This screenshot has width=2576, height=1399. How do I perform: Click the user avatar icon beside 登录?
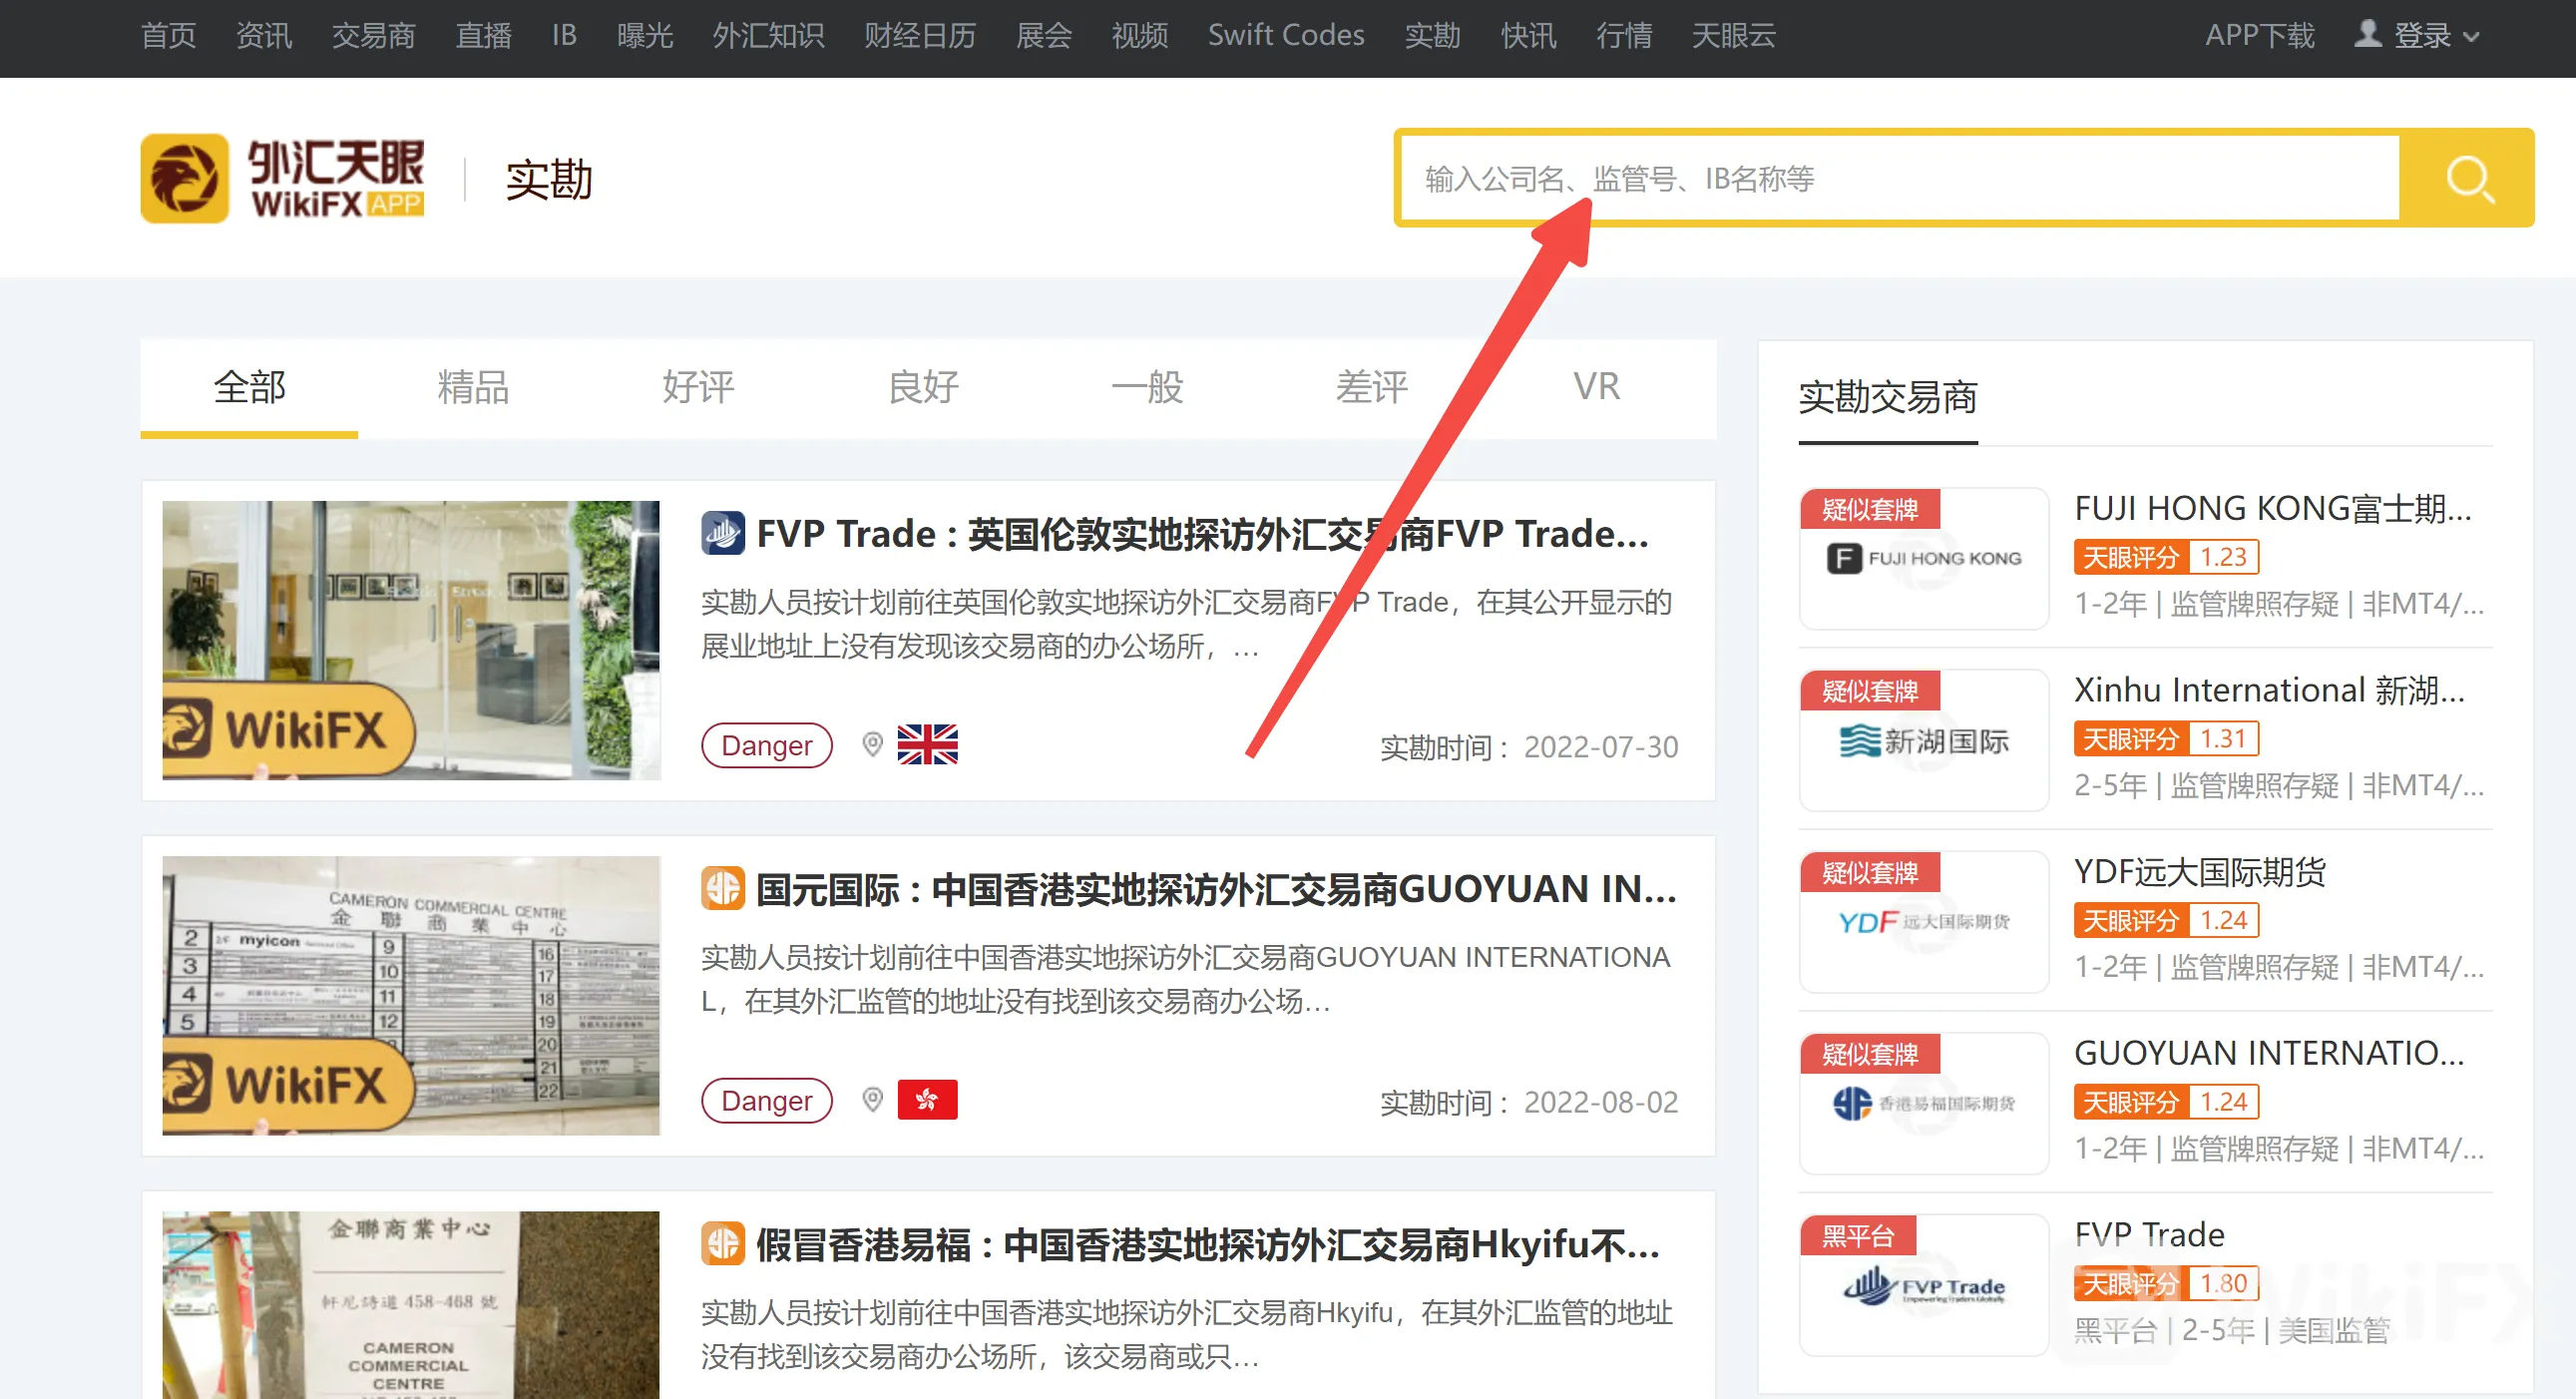click(x=2367, y=34)
